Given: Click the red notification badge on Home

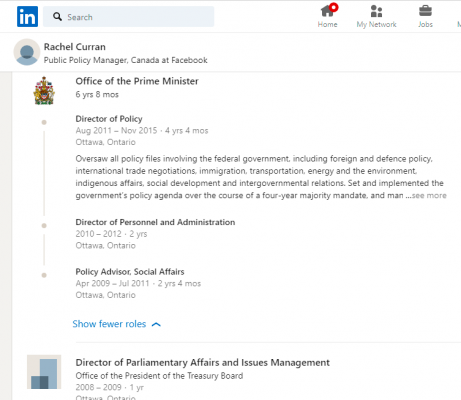Looking at the screenshot, I should pyautogui.click(x=333, y=7).
